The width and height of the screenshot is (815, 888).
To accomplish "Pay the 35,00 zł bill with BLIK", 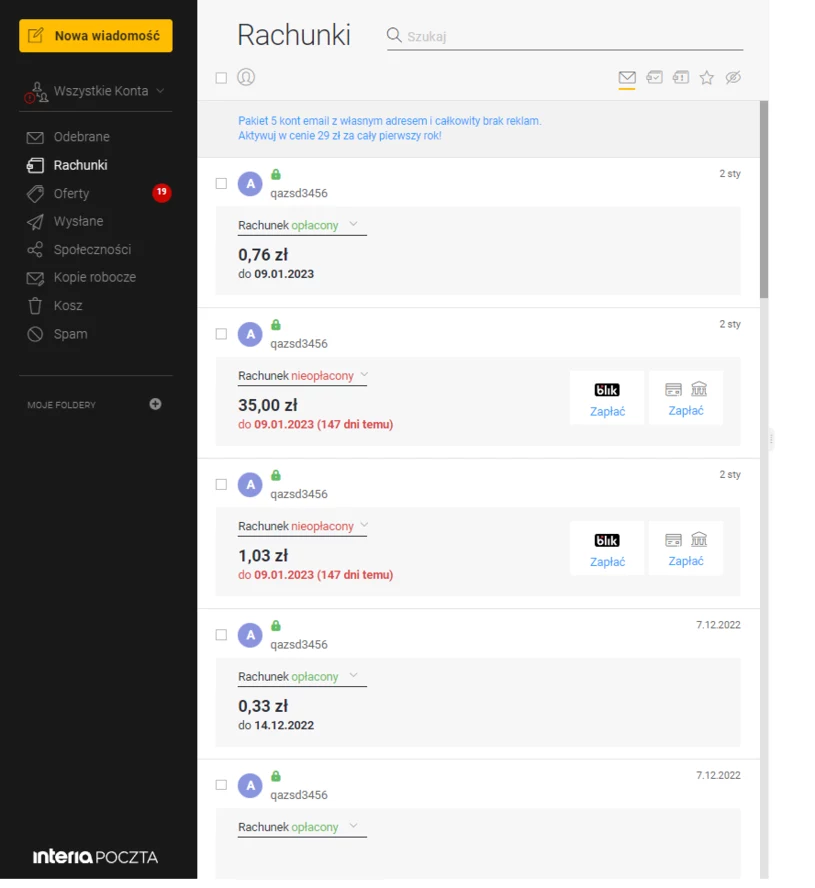I will pyautogui.click(x=607, y=398).
